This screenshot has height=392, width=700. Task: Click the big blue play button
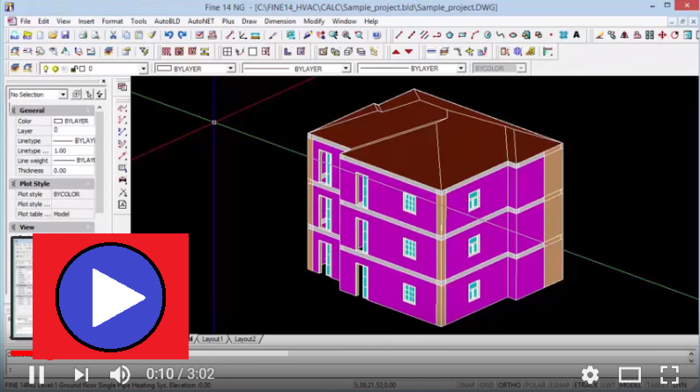(111, 297)
